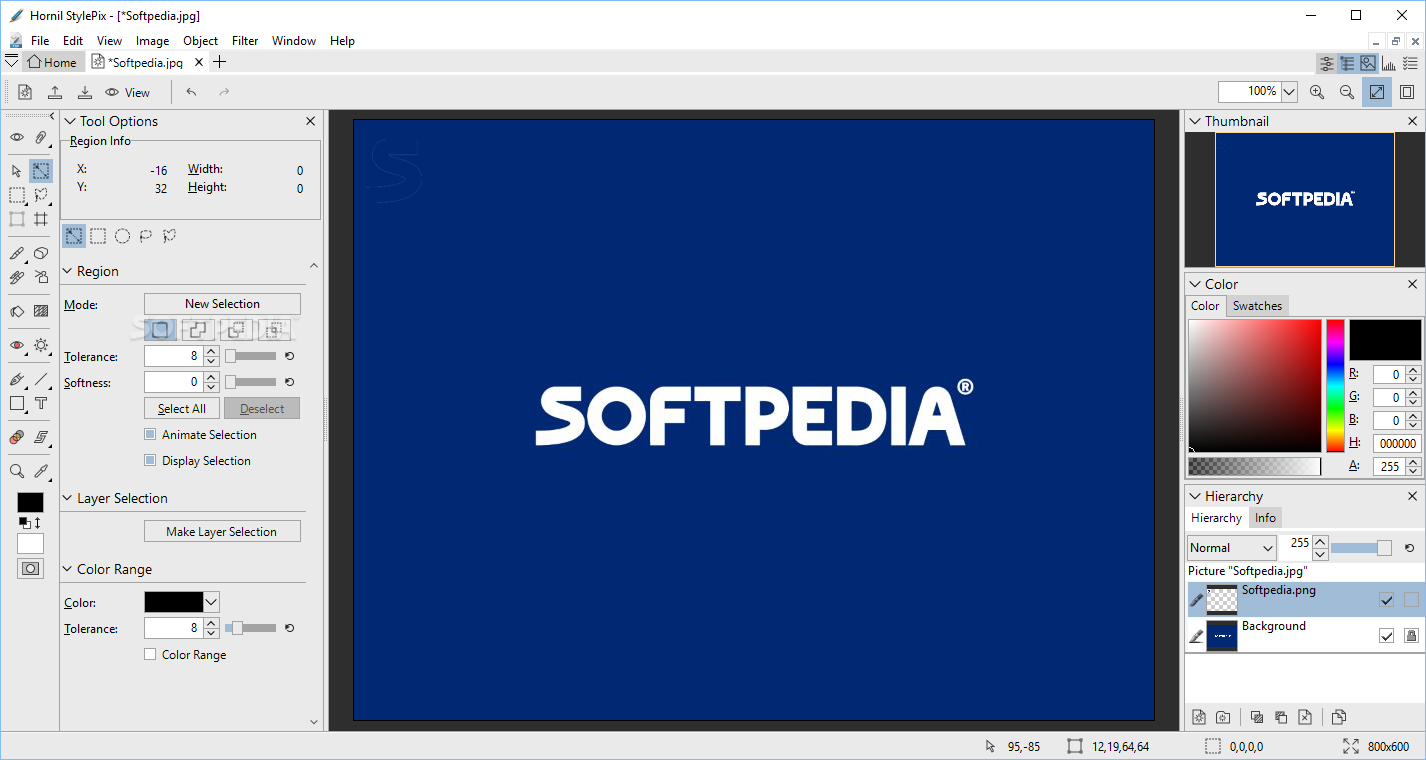
Task: Toggle Fit to window view button
Action: pyautogui.click(x=1377, y=92)
